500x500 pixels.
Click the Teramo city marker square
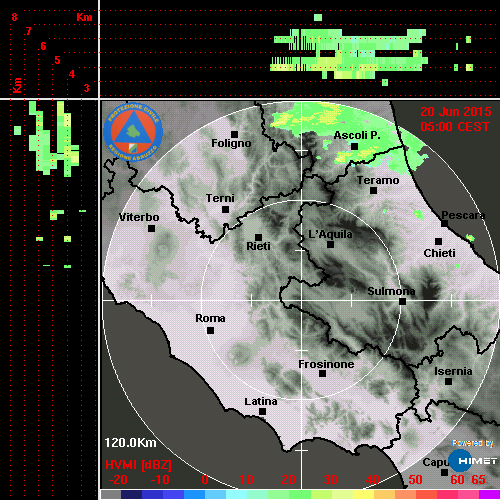(x=373, y=191)
